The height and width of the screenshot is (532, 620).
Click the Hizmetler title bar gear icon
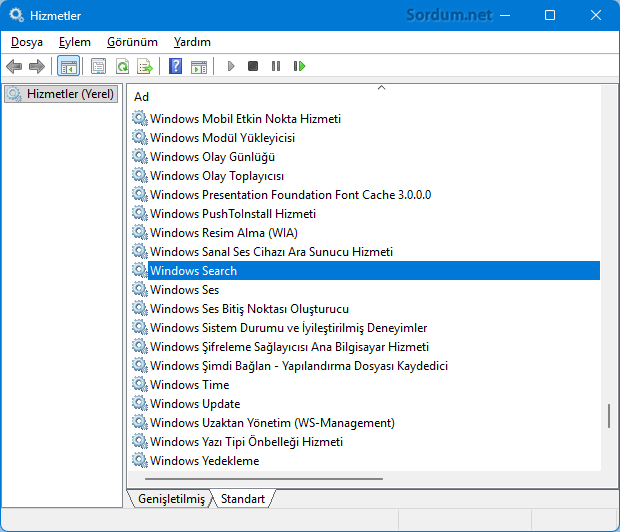click(x=17, y=15)
